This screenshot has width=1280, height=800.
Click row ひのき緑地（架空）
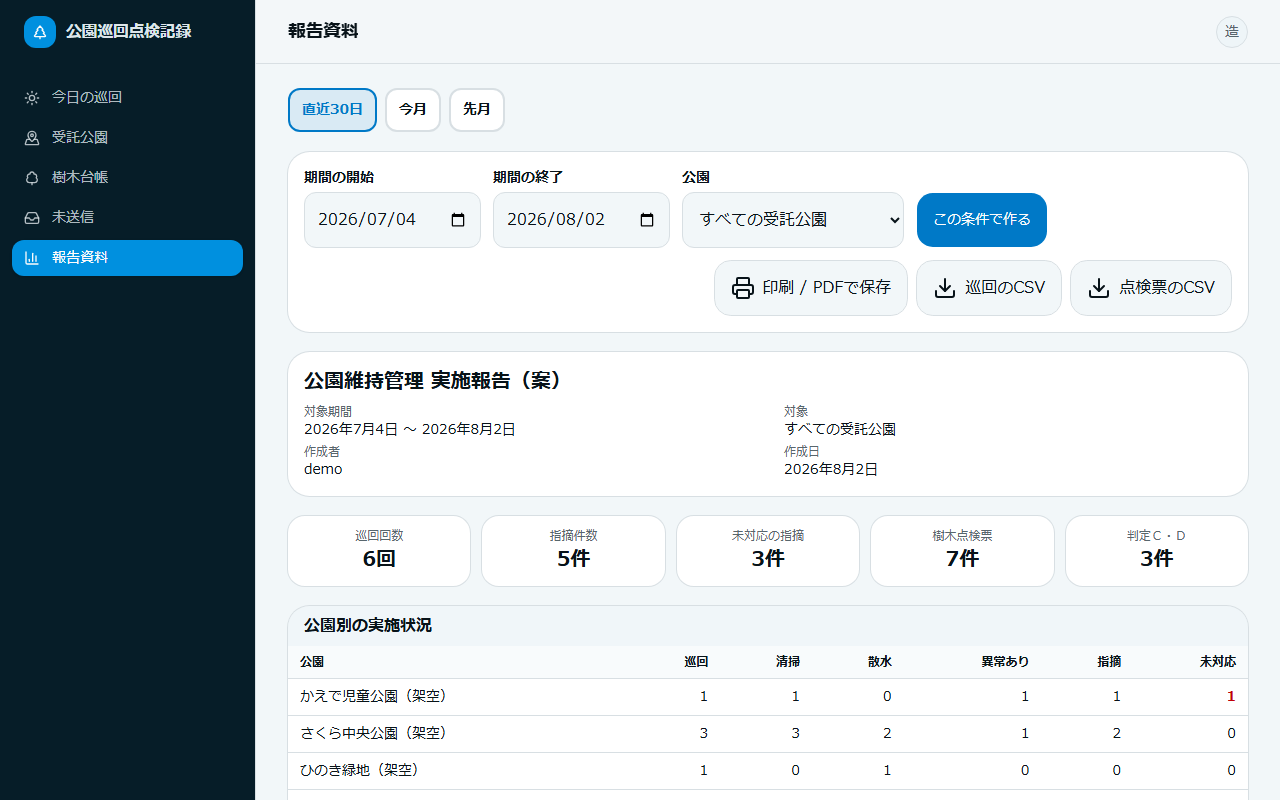click(x=768, y=771)
